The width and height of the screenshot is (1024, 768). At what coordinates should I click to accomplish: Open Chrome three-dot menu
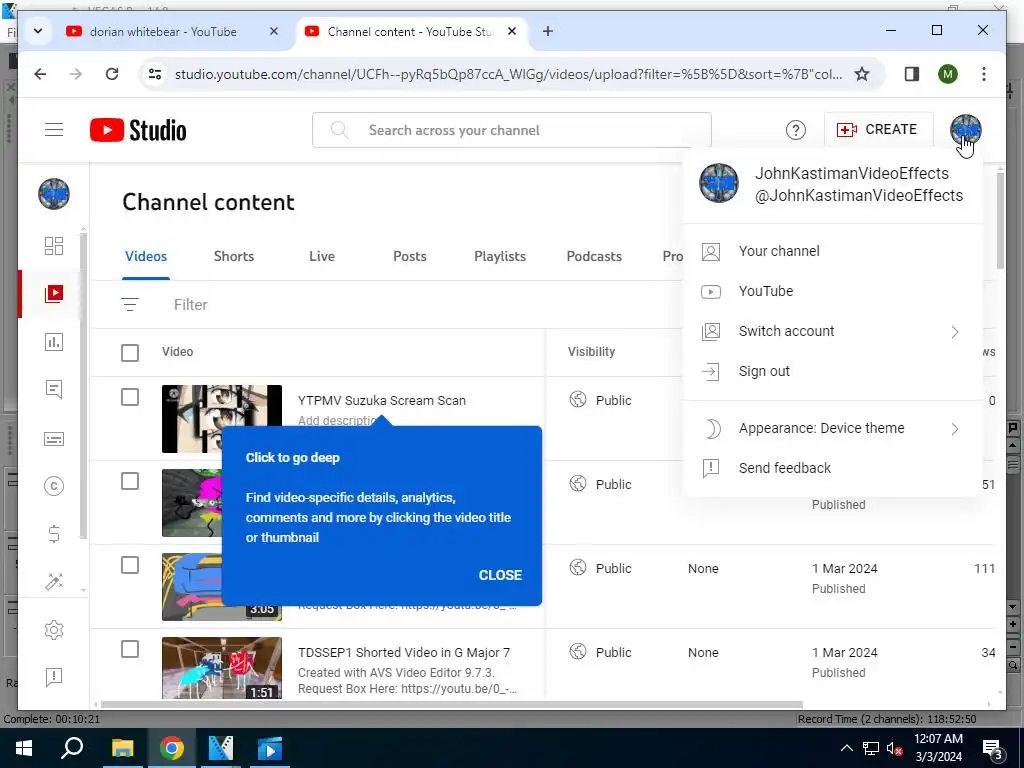click(x=984, y=74)
